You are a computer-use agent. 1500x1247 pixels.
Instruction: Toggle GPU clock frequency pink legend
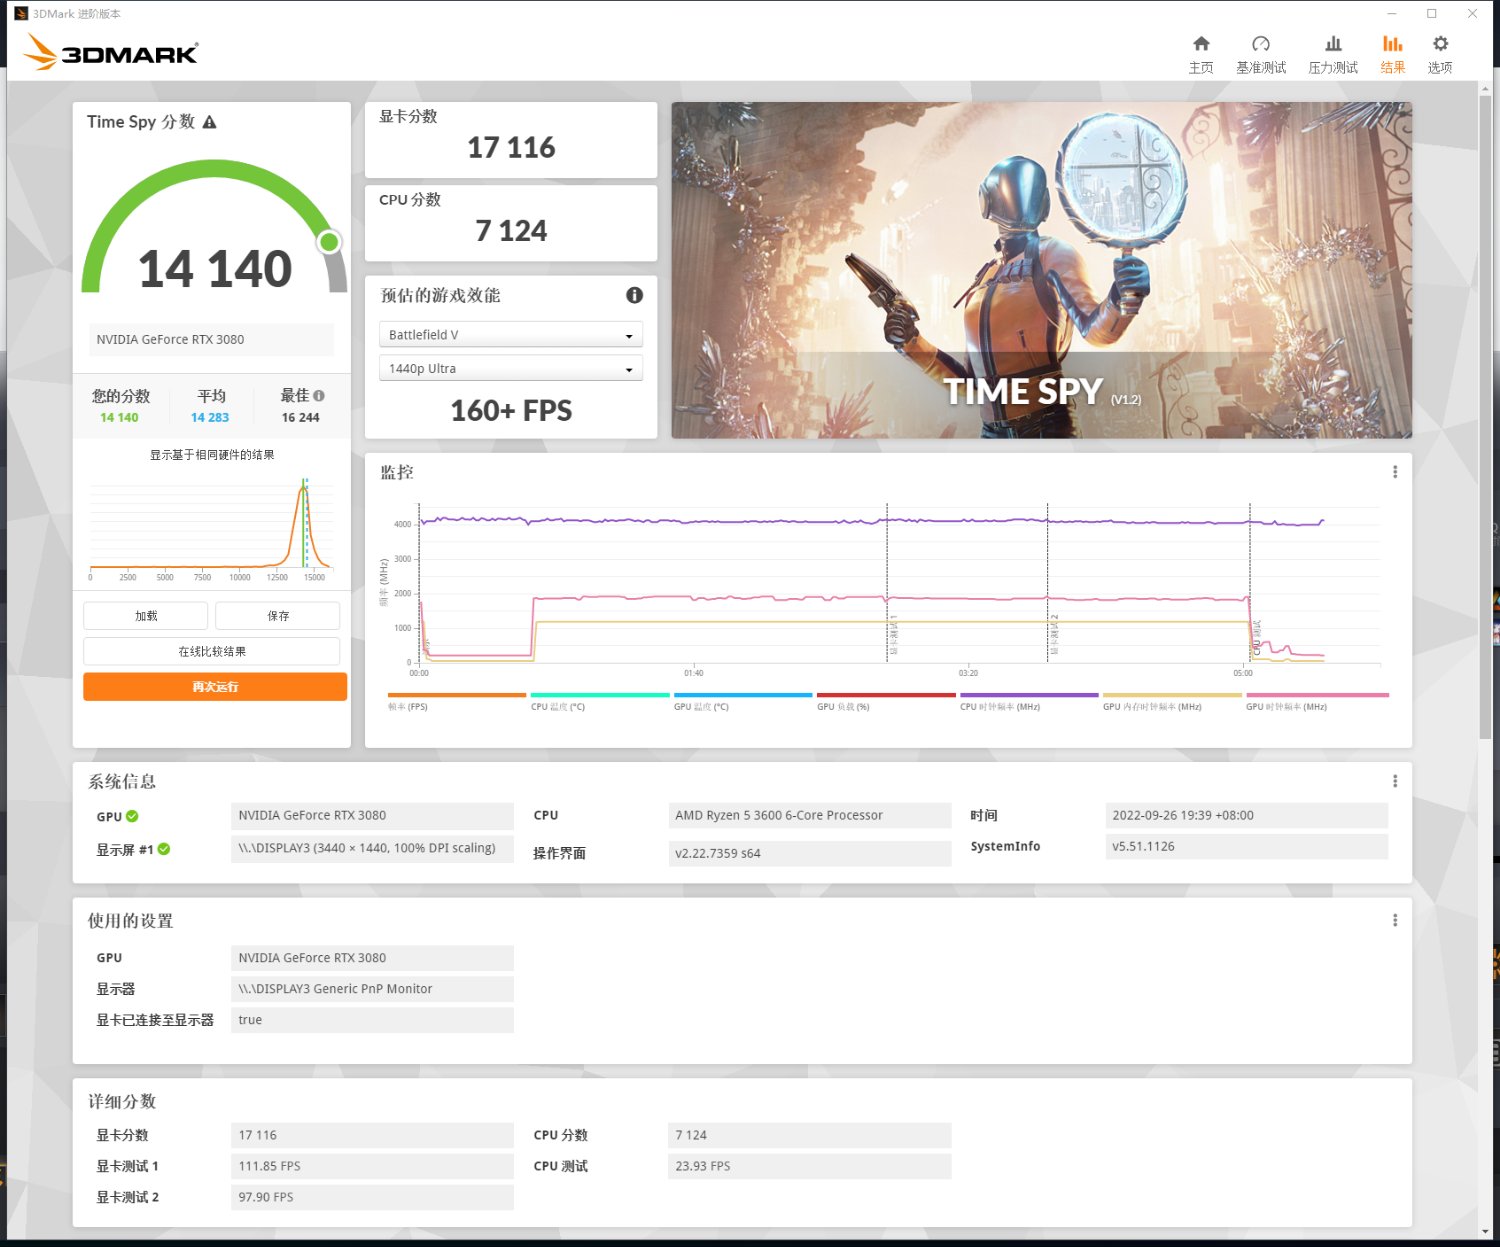click(1317, 695)
